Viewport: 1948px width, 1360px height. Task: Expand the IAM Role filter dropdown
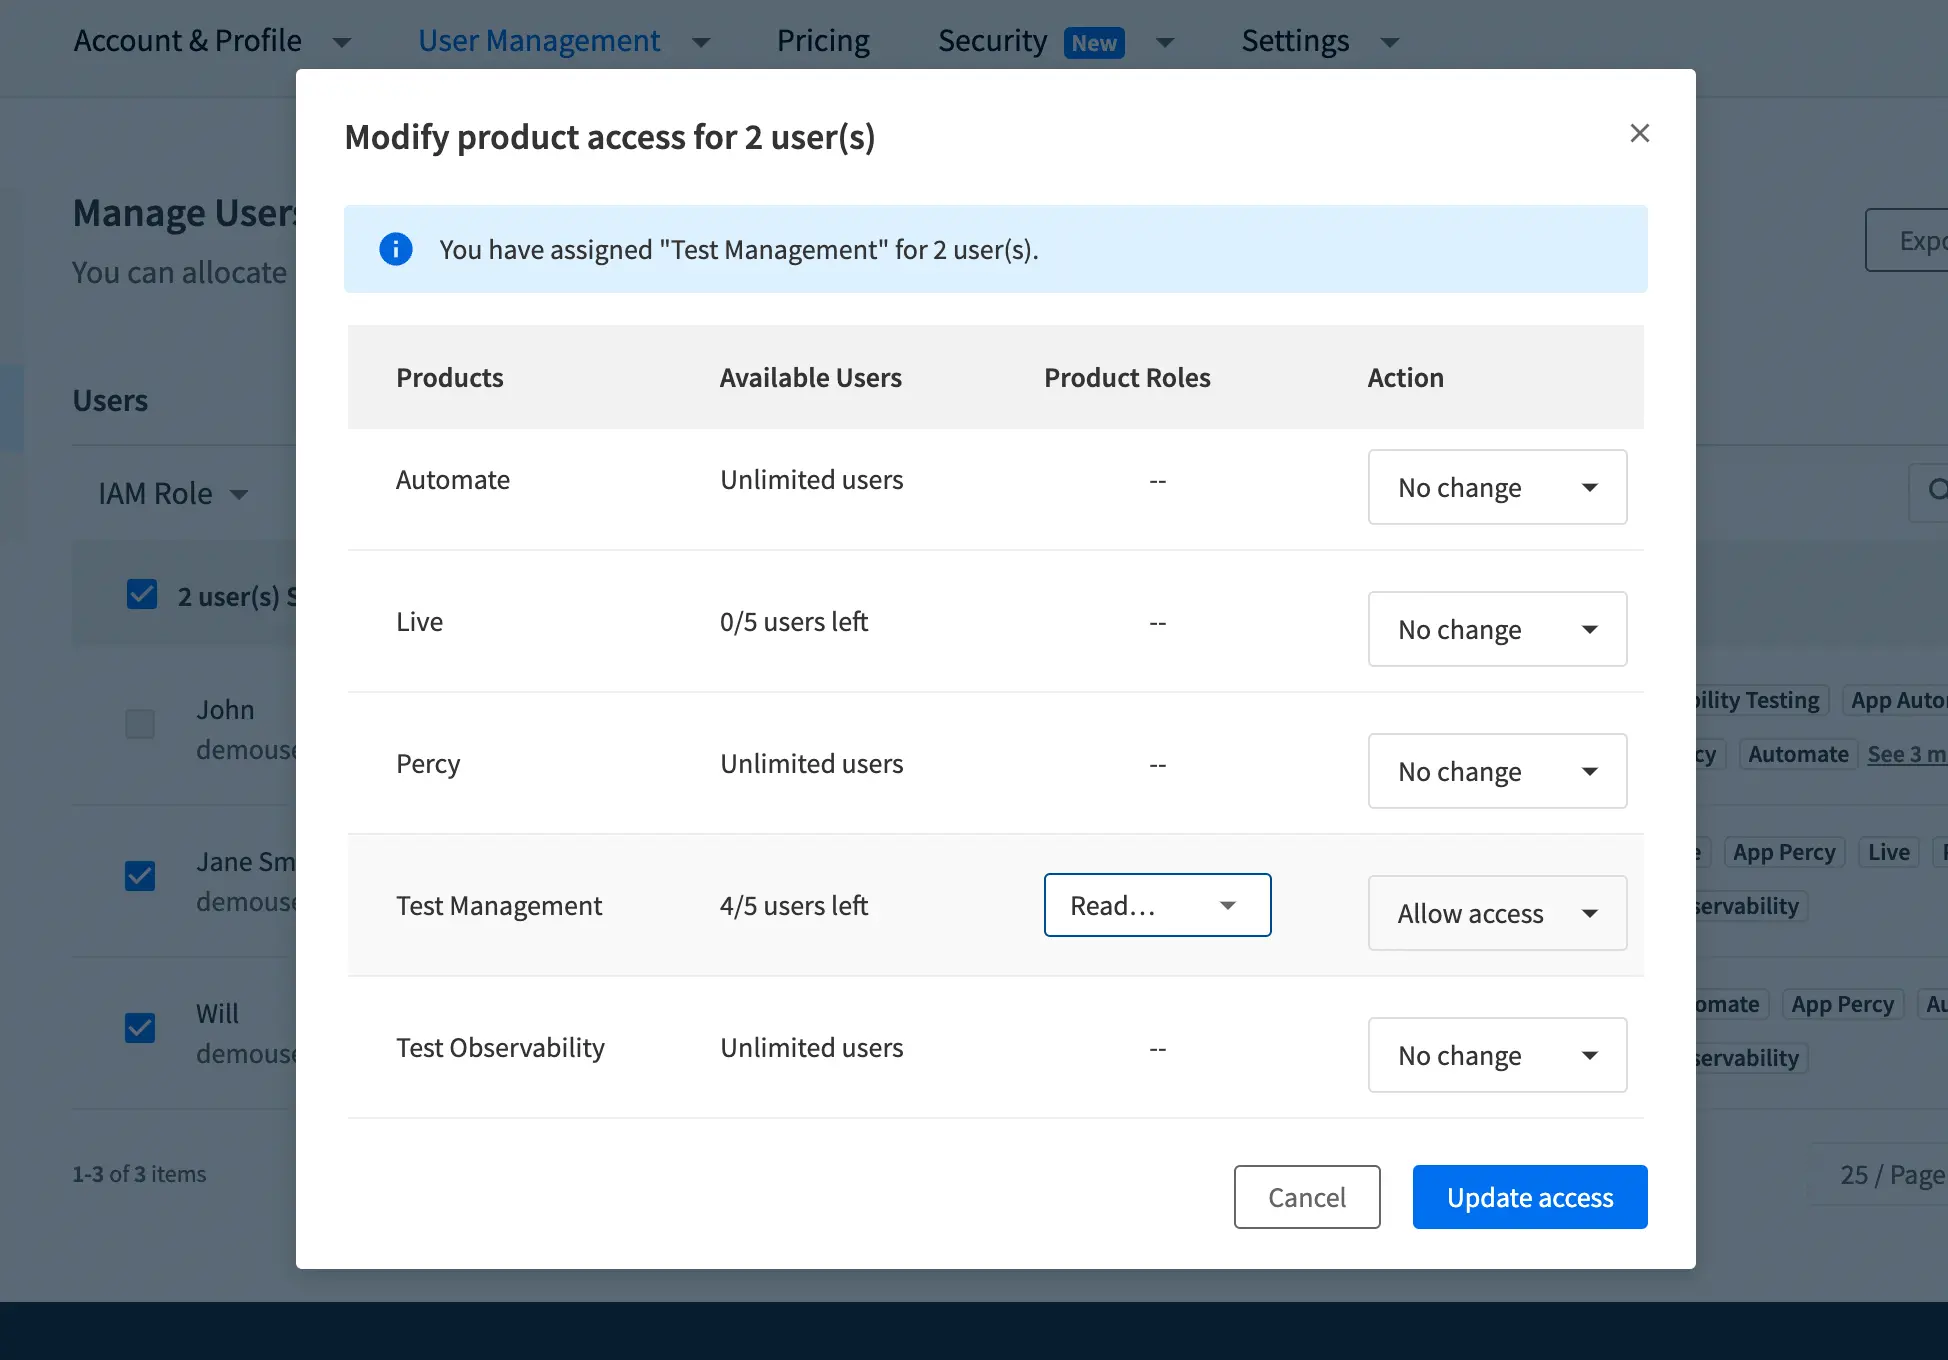coord(172,493)
